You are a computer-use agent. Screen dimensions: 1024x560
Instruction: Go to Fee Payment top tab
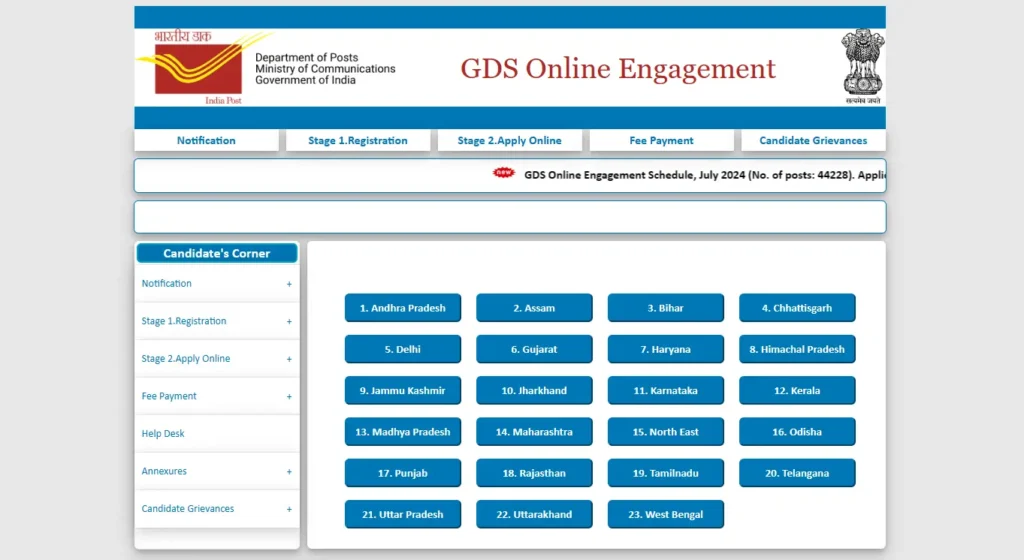coord(661,141)
